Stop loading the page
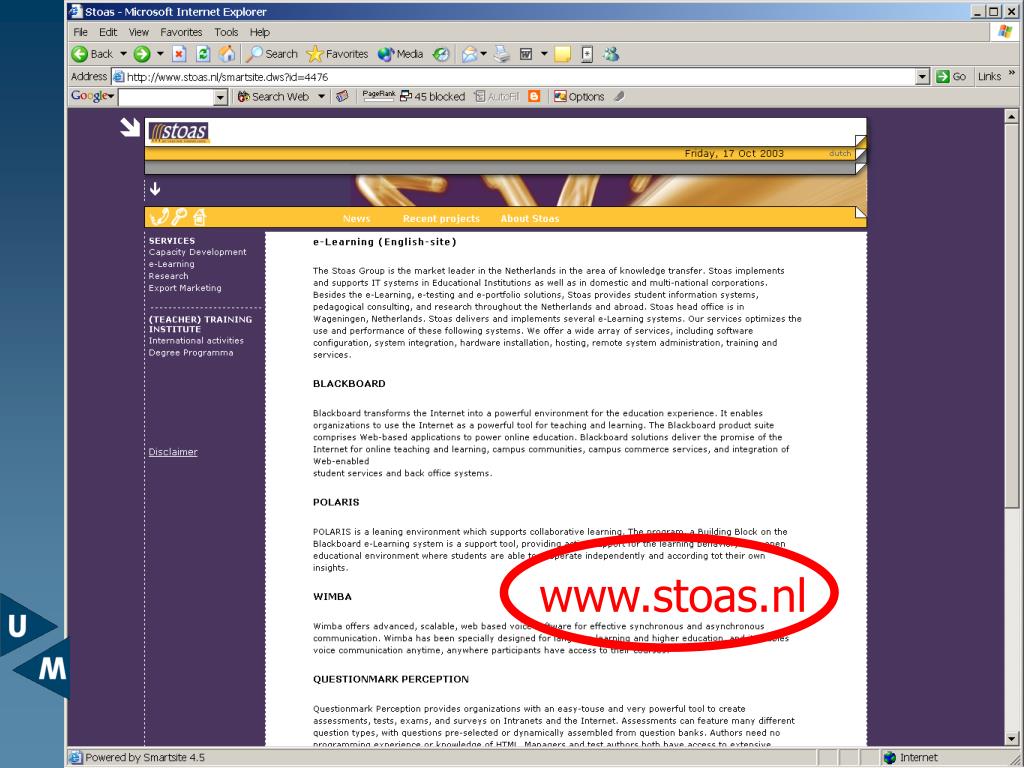 pos(180,54)
